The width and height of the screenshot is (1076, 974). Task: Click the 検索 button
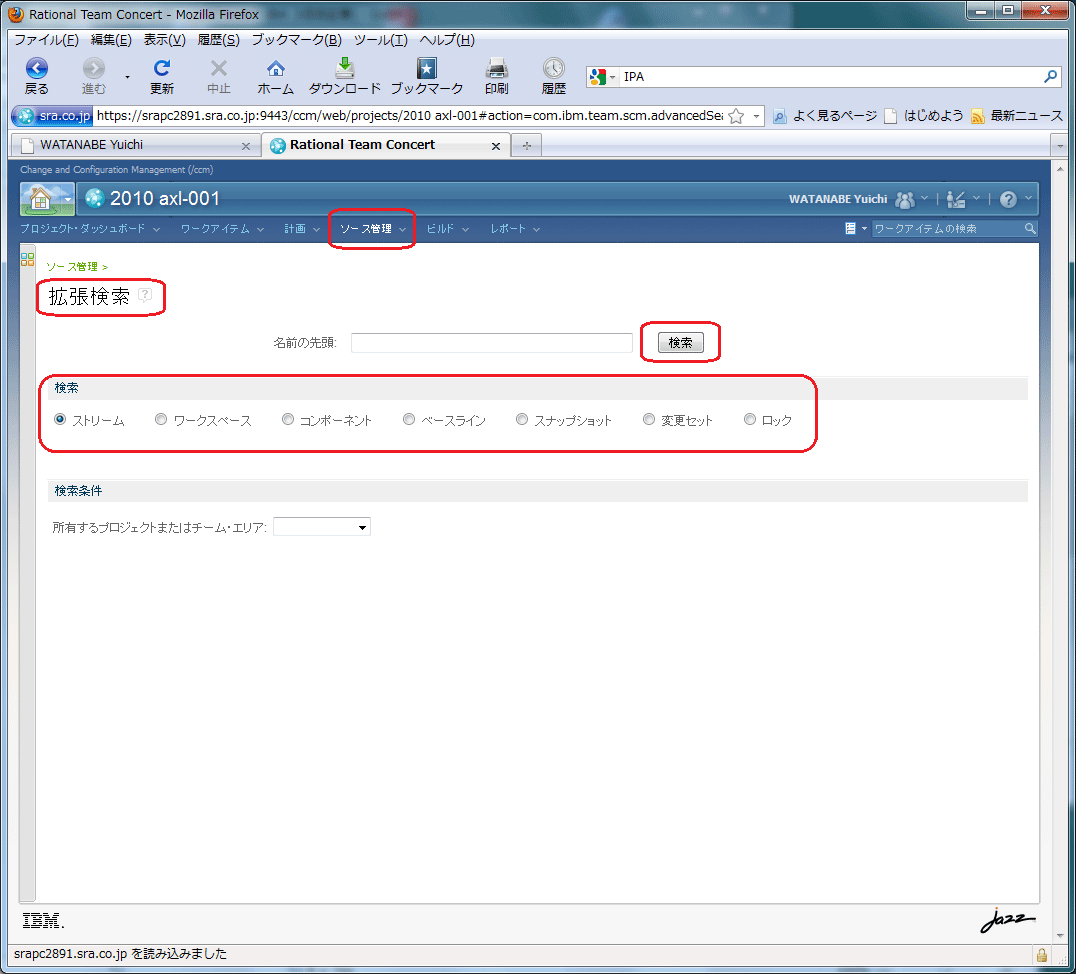click(x=680, y=343)
